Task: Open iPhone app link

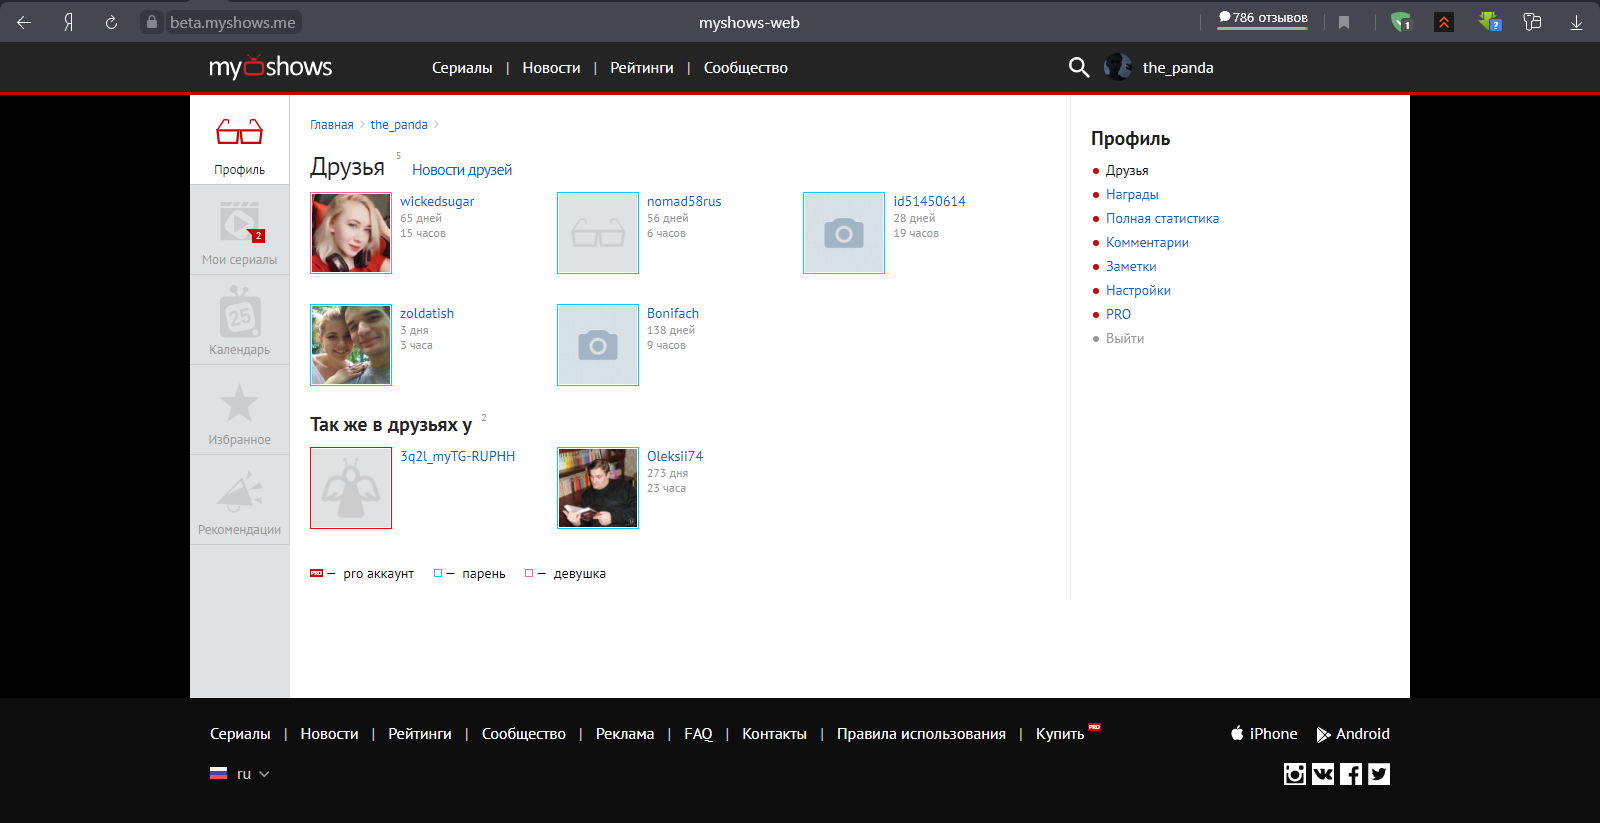Action: 1264,734
